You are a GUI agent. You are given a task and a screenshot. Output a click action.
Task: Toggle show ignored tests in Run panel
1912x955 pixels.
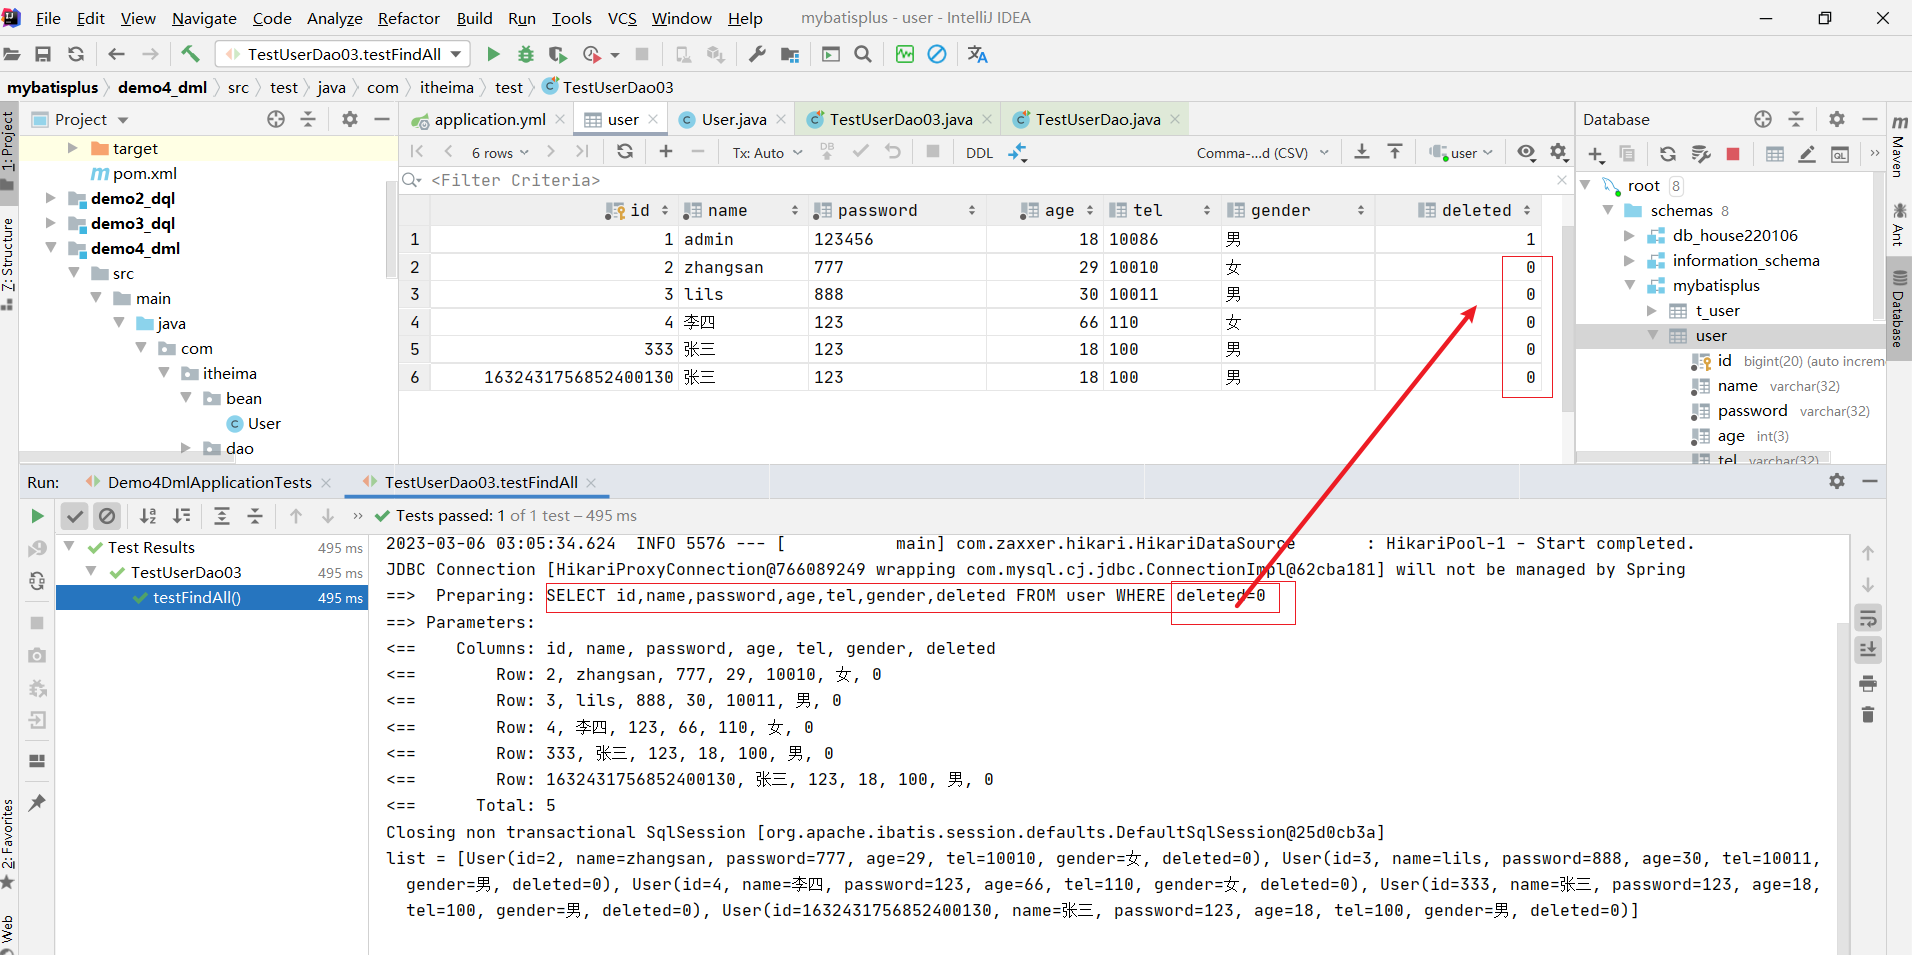pyautogui.click(x=107, y=516)
